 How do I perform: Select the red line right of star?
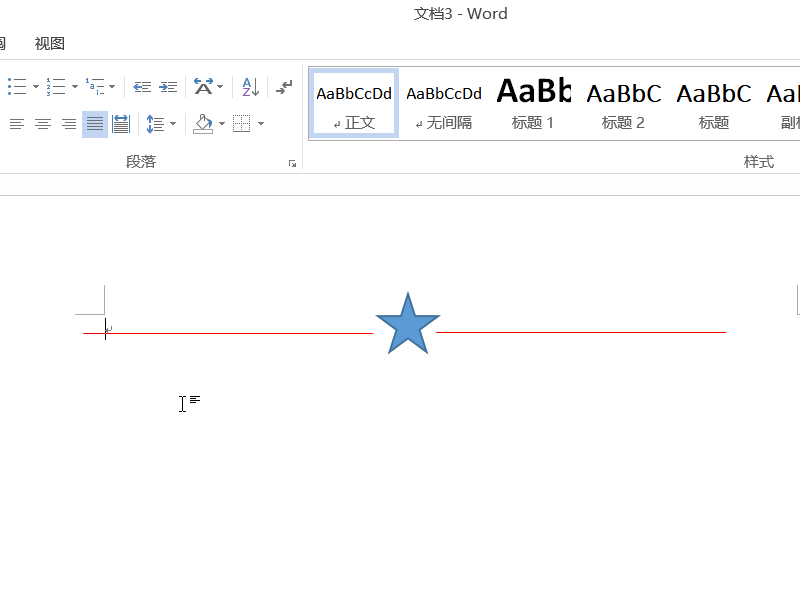point(581,333)
